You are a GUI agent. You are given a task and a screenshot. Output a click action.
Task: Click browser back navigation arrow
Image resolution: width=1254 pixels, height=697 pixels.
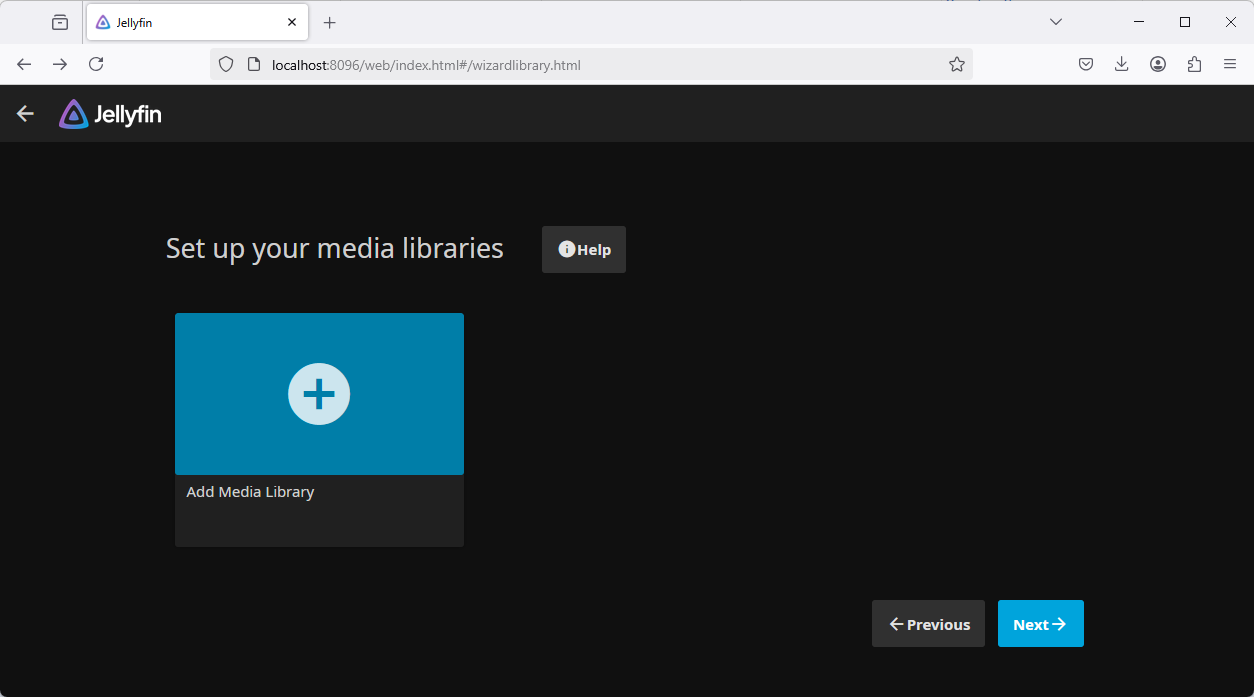tap(24, 65)
